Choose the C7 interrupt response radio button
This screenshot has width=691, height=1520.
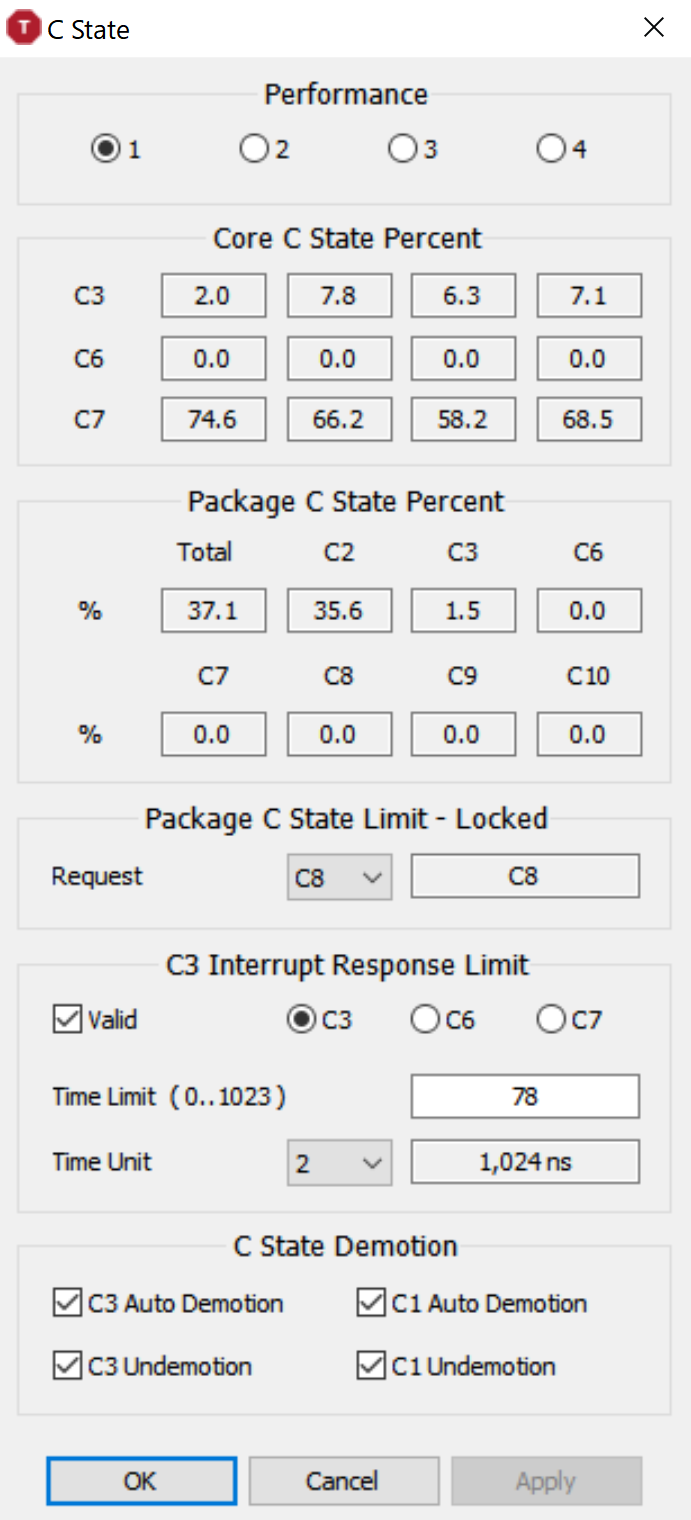click(x=551, y=1020)
